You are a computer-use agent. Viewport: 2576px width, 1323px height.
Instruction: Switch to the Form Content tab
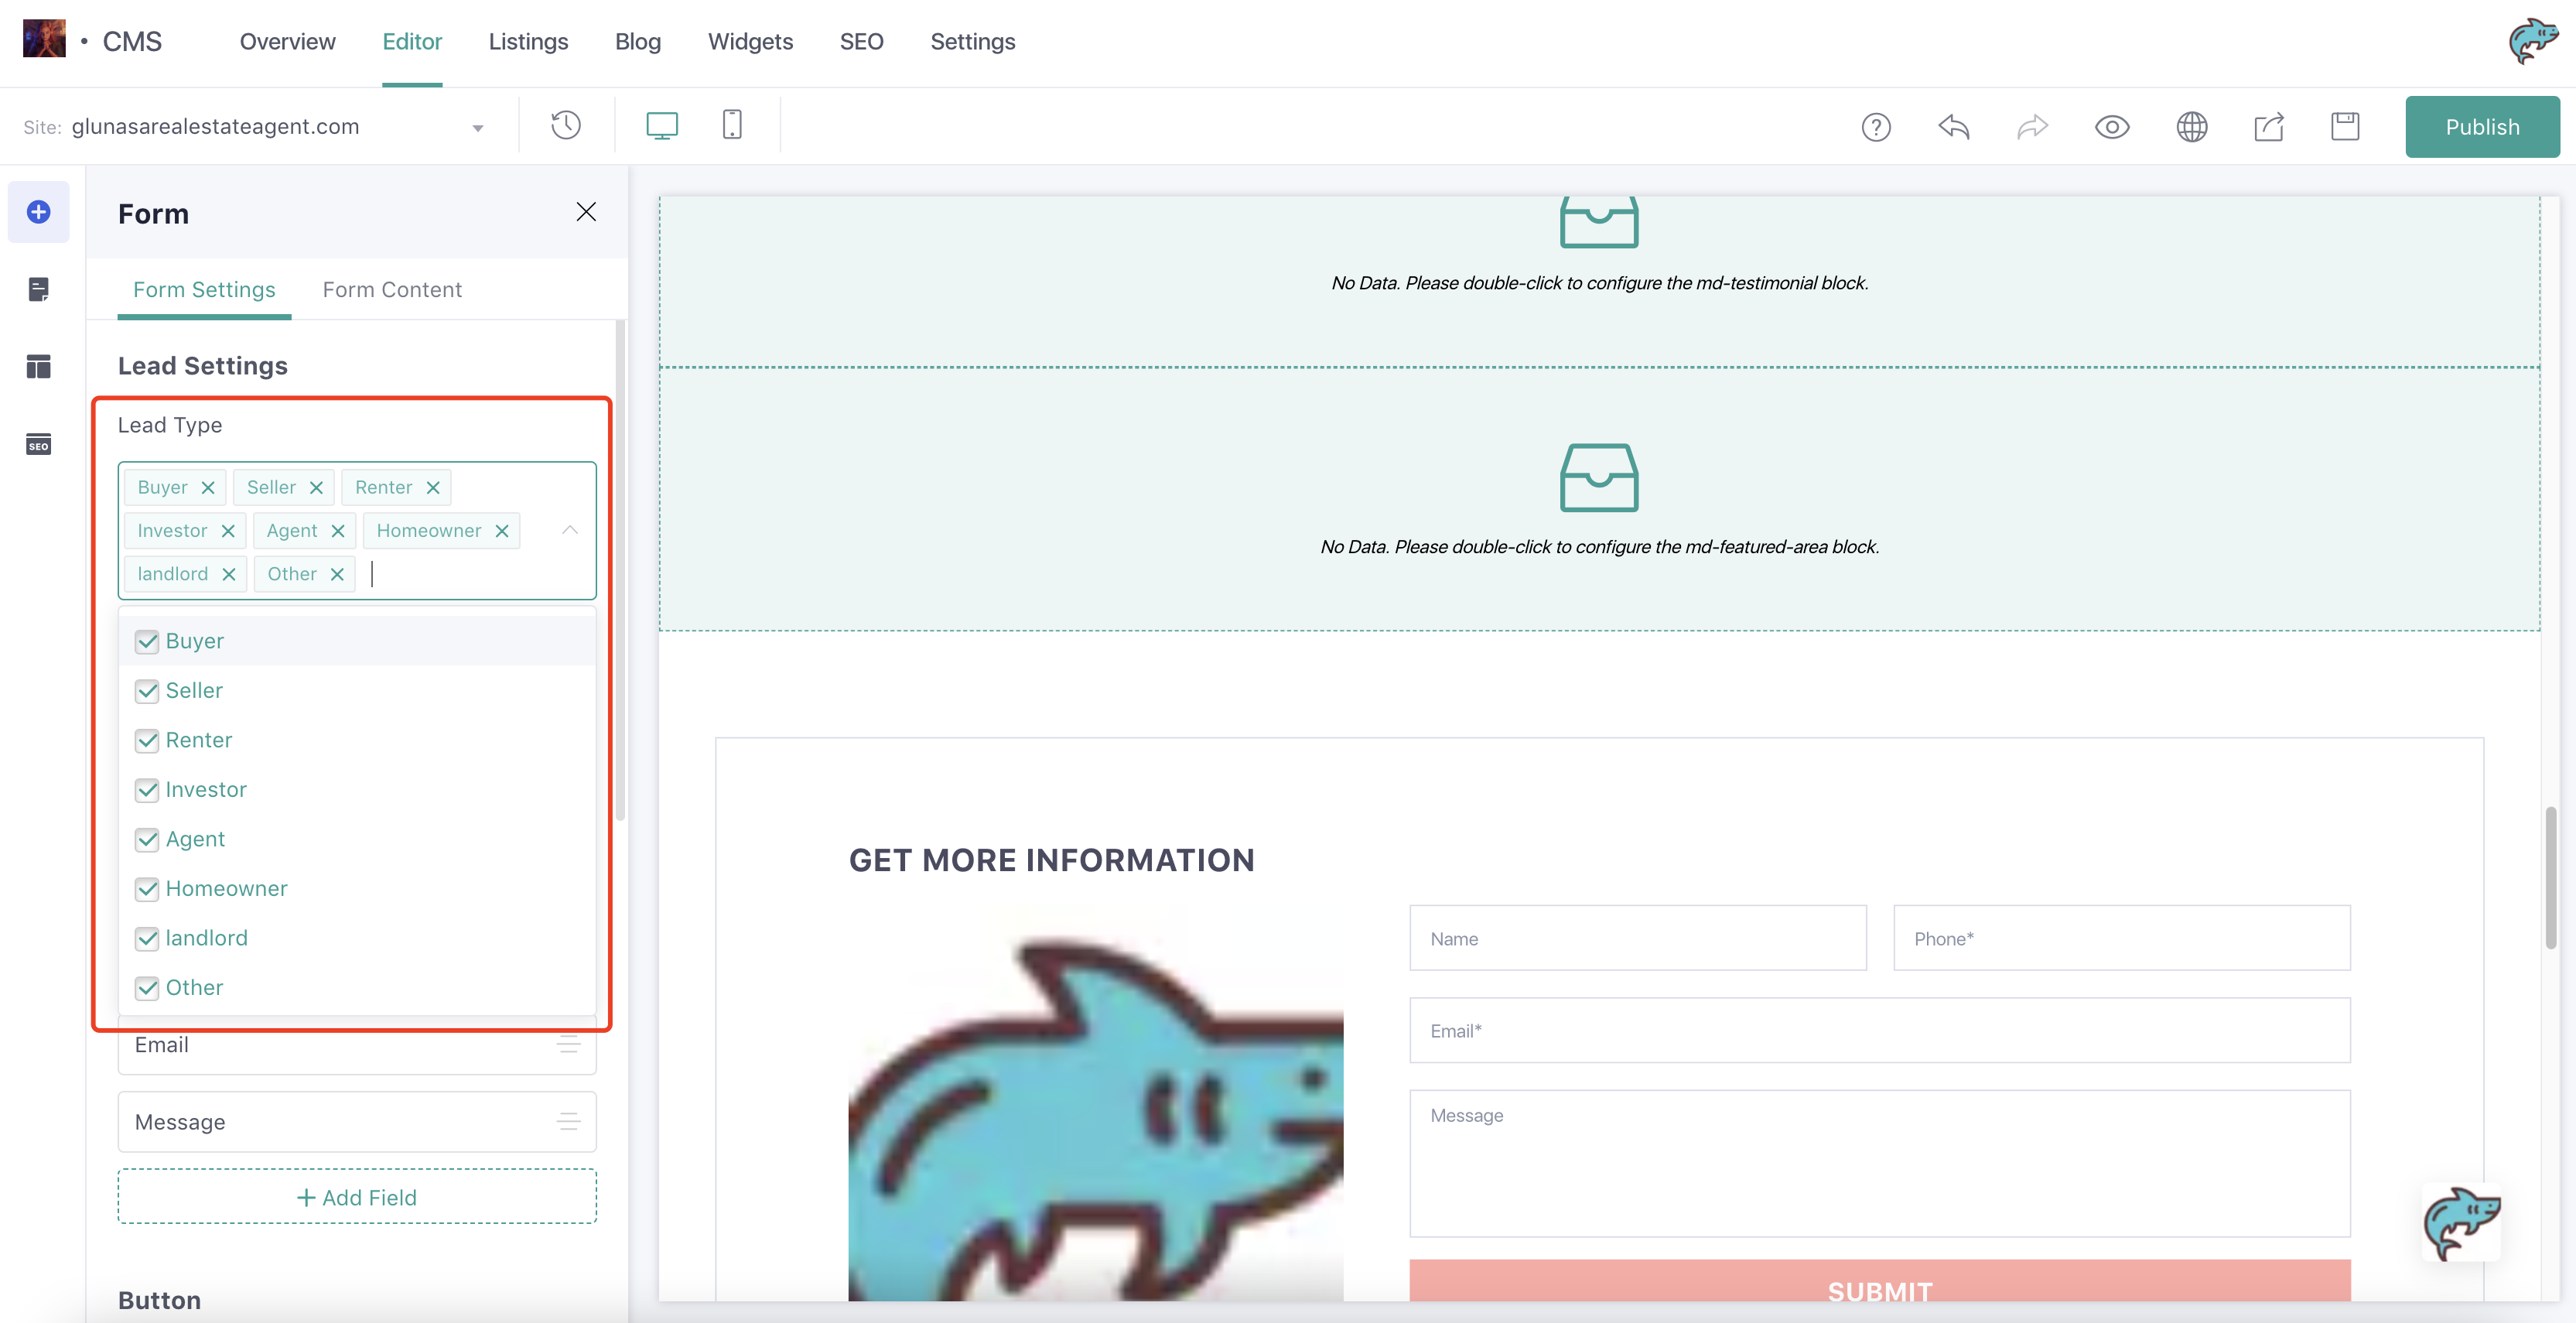pos(392,290)
